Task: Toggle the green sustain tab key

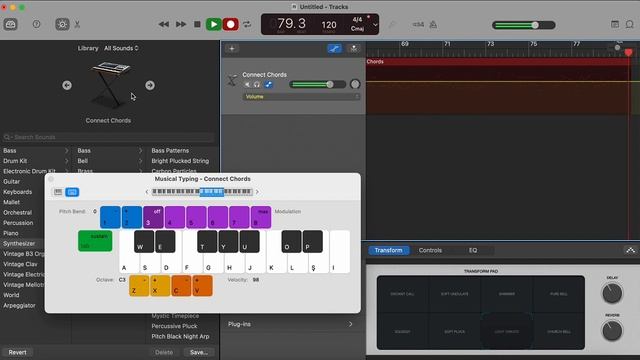Action: click(95, 241)
